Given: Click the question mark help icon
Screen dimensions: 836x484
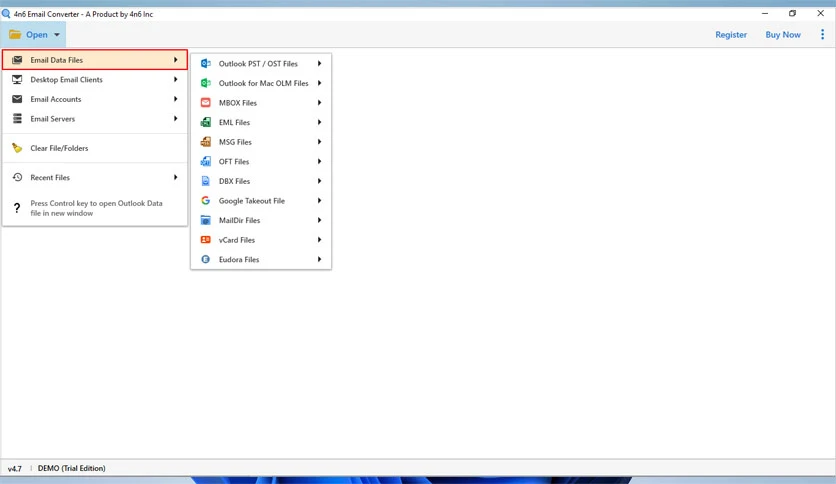Looking at the screenshot, I should (17, 208).
